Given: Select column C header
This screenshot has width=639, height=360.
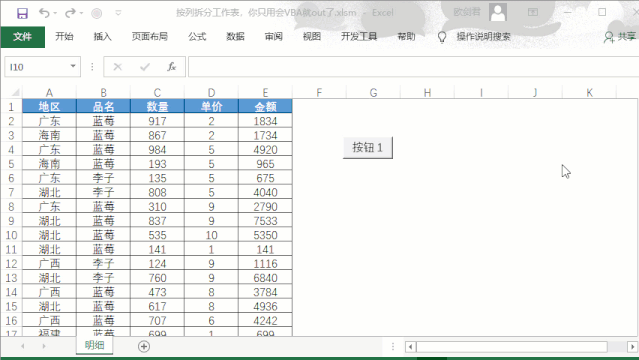Looking at the screenshot, I should [x=157, y=93].
